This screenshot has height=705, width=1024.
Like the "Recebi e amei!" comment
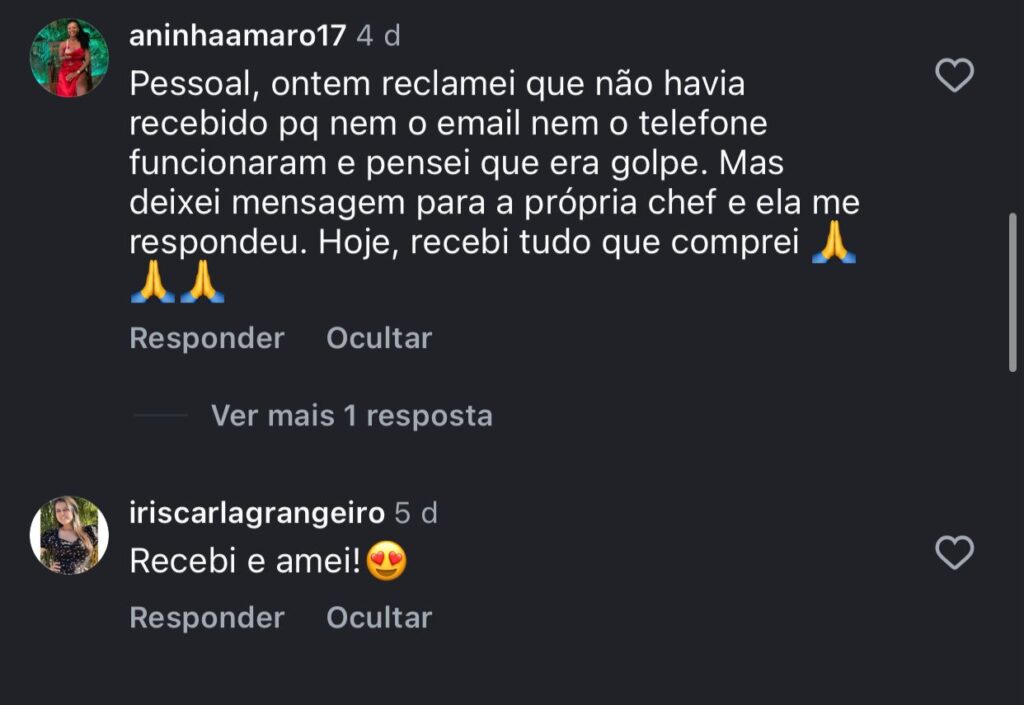coord(954,552)
